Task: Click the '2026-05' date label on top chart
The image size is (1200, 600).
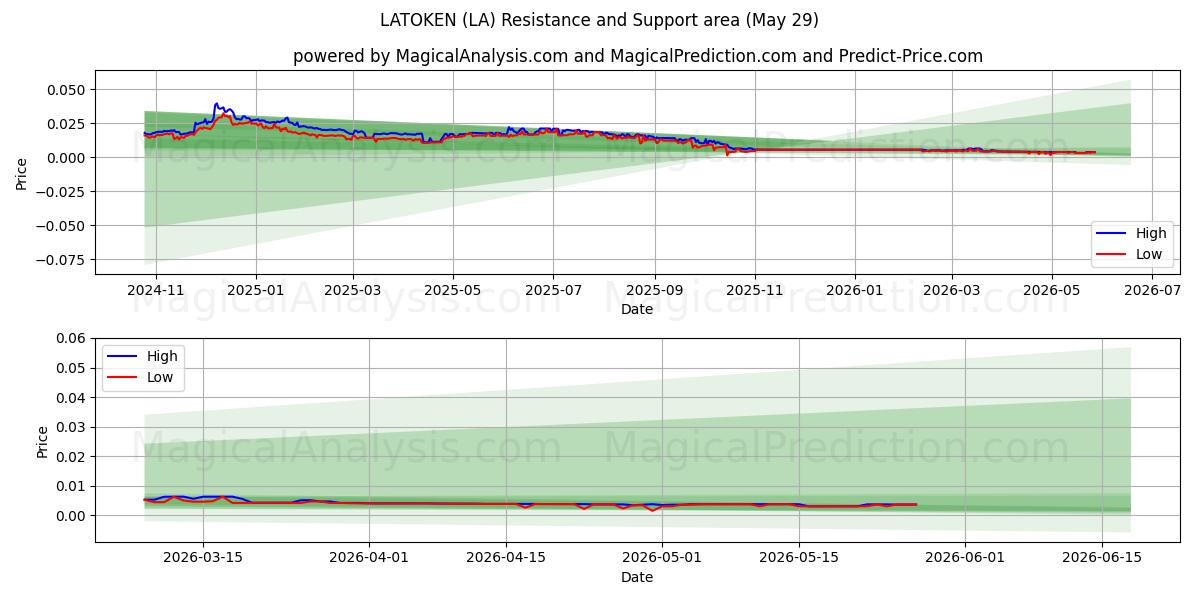Action: pyautogui.click(x=1052, y=291)
